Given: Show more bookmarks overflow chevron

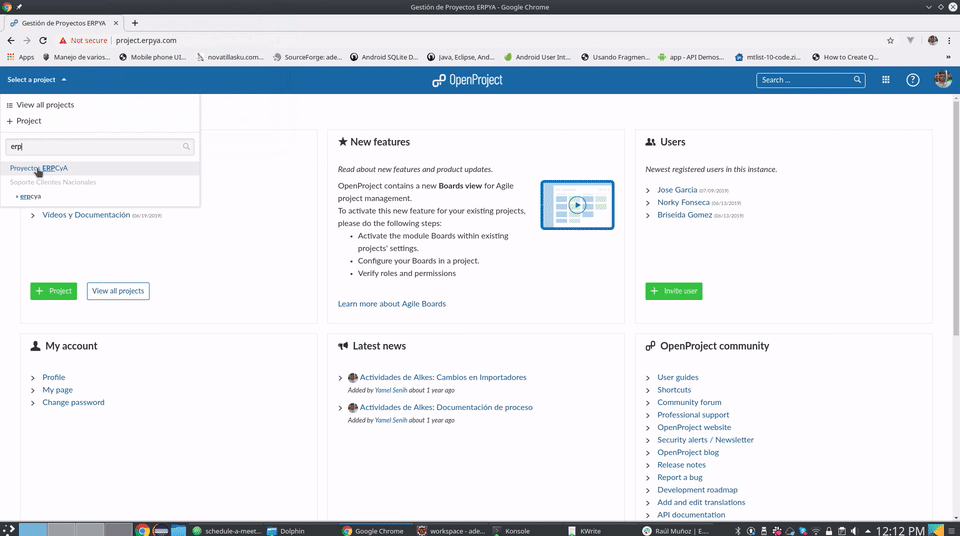Looking at the screenshot, I should pyautogui.click(x=948, y=57).
